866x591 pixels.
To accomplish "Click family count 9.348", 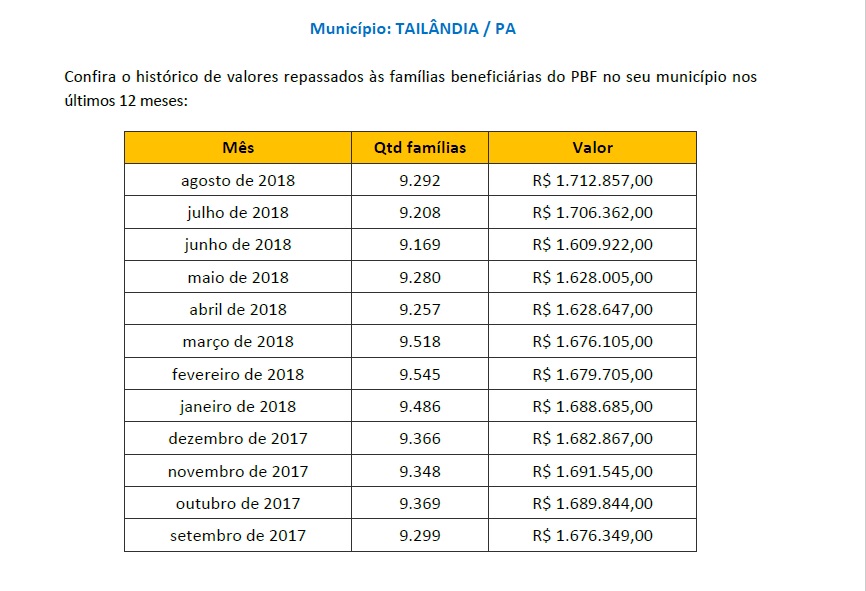I will click(x=420, y=471).
